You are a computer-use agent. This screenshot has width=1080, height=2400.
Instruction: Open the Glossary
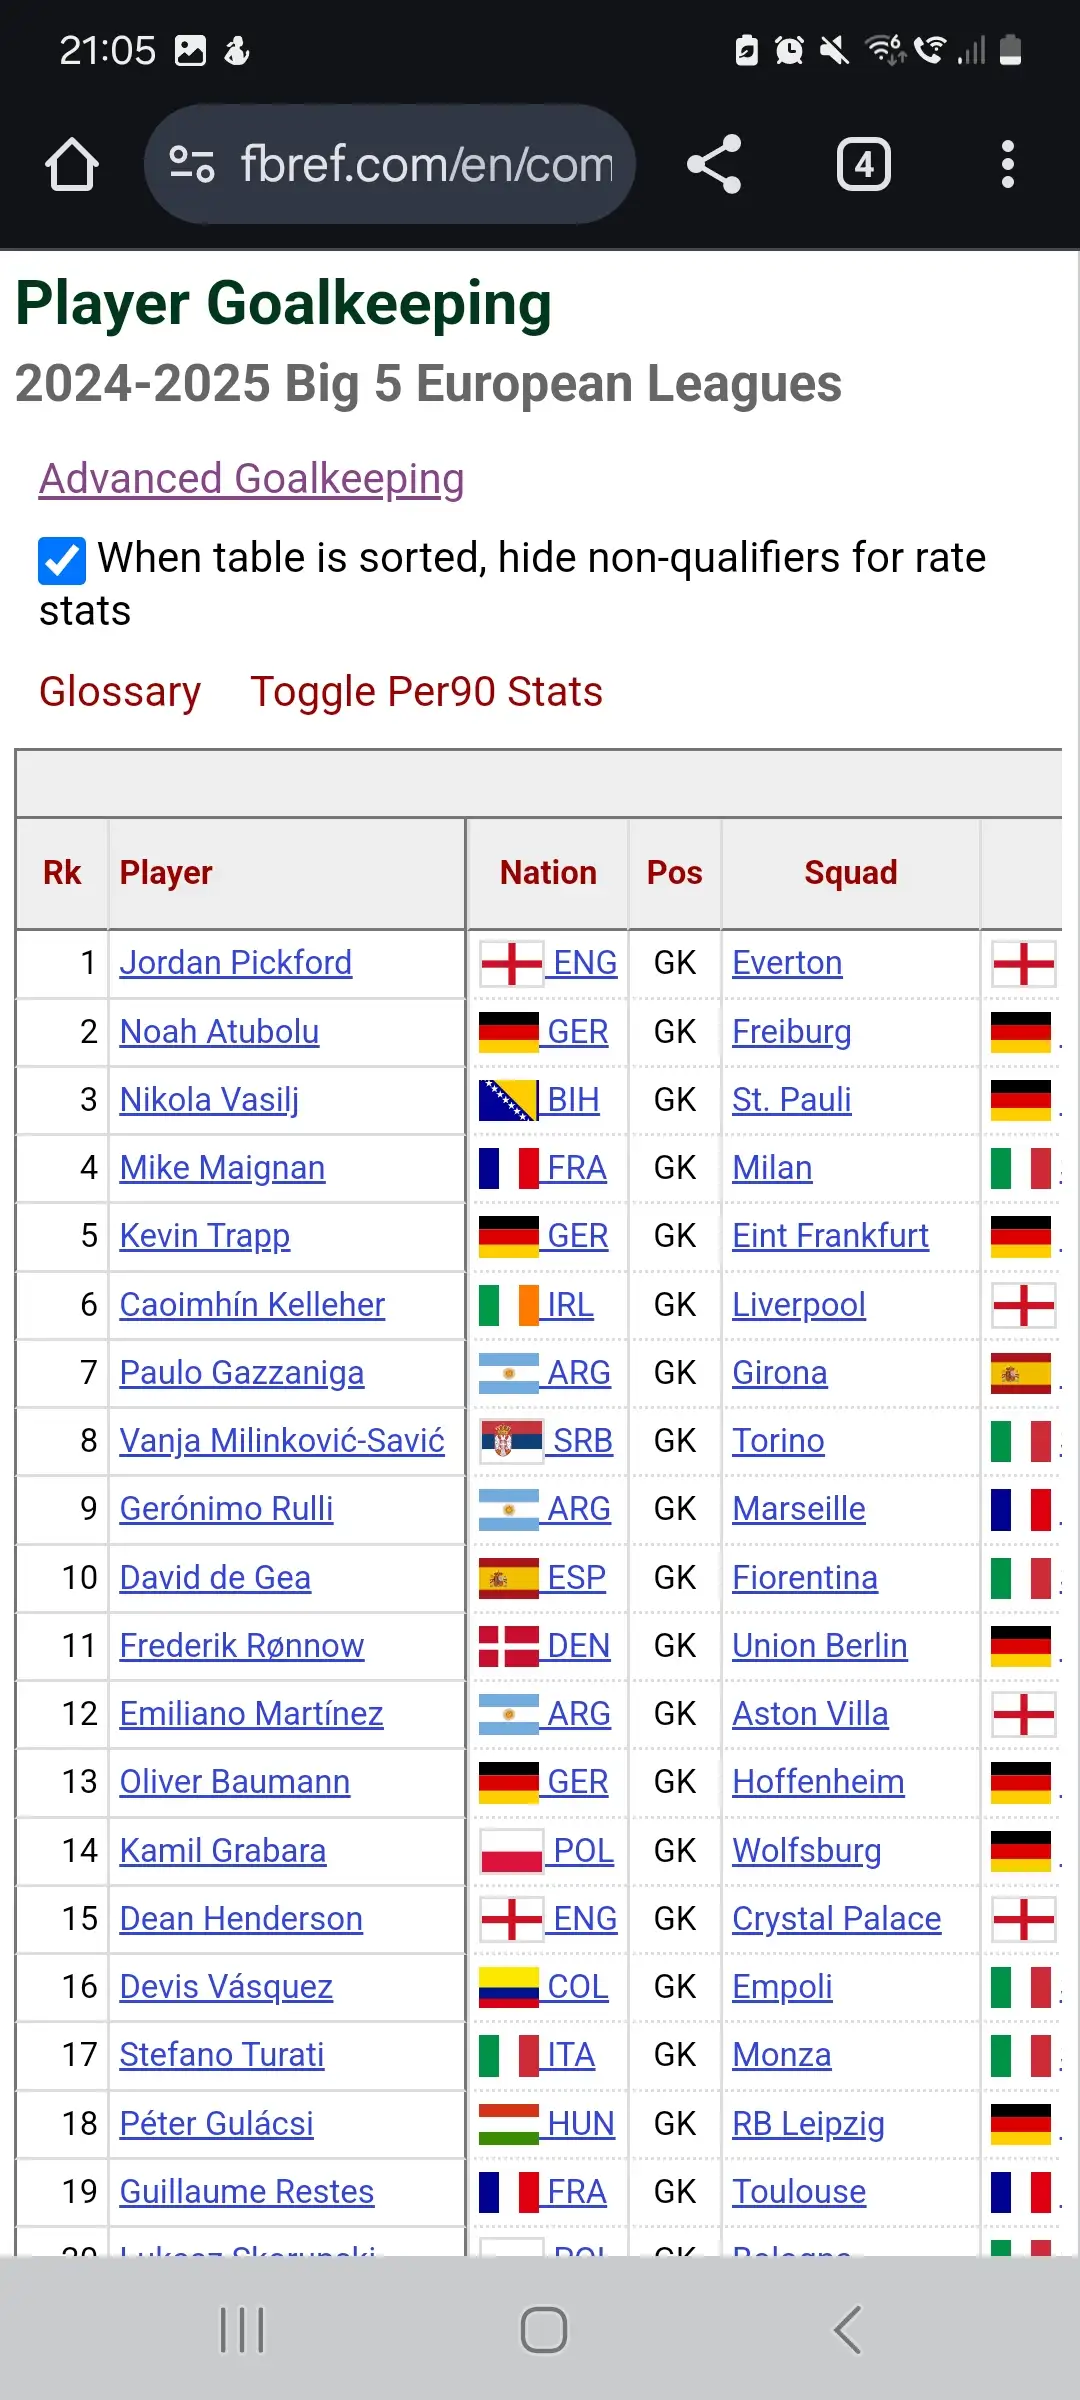tap(120, 692)
